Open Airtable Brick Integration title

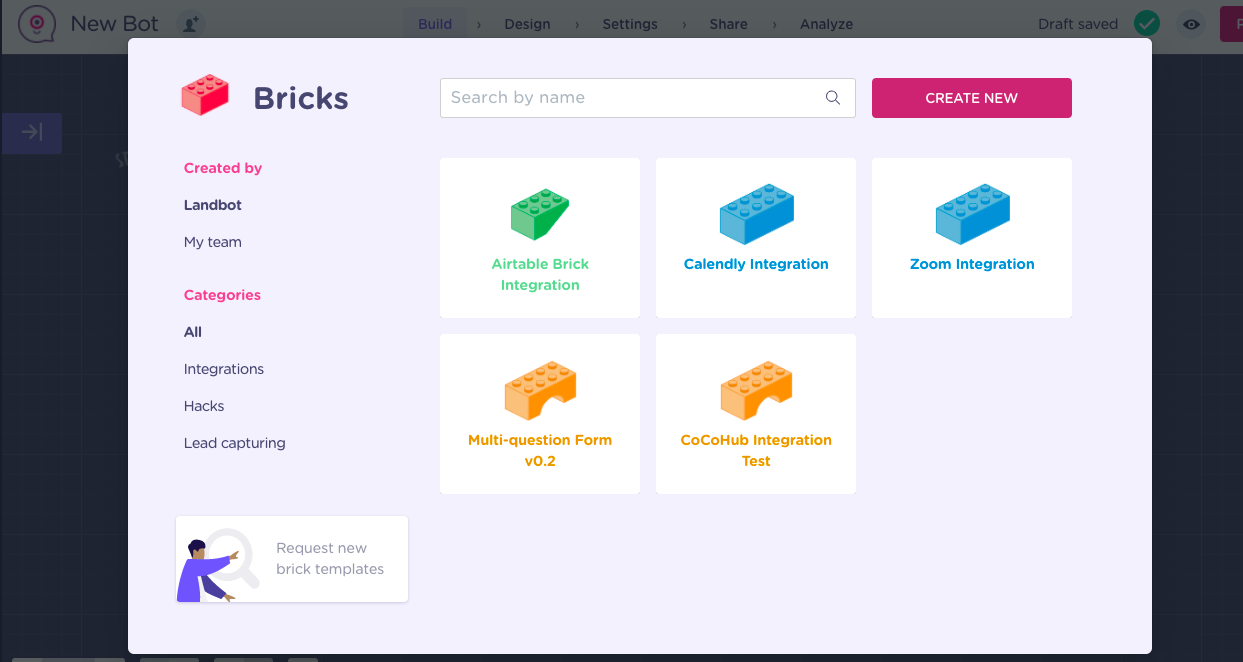[x=540, y=275]
